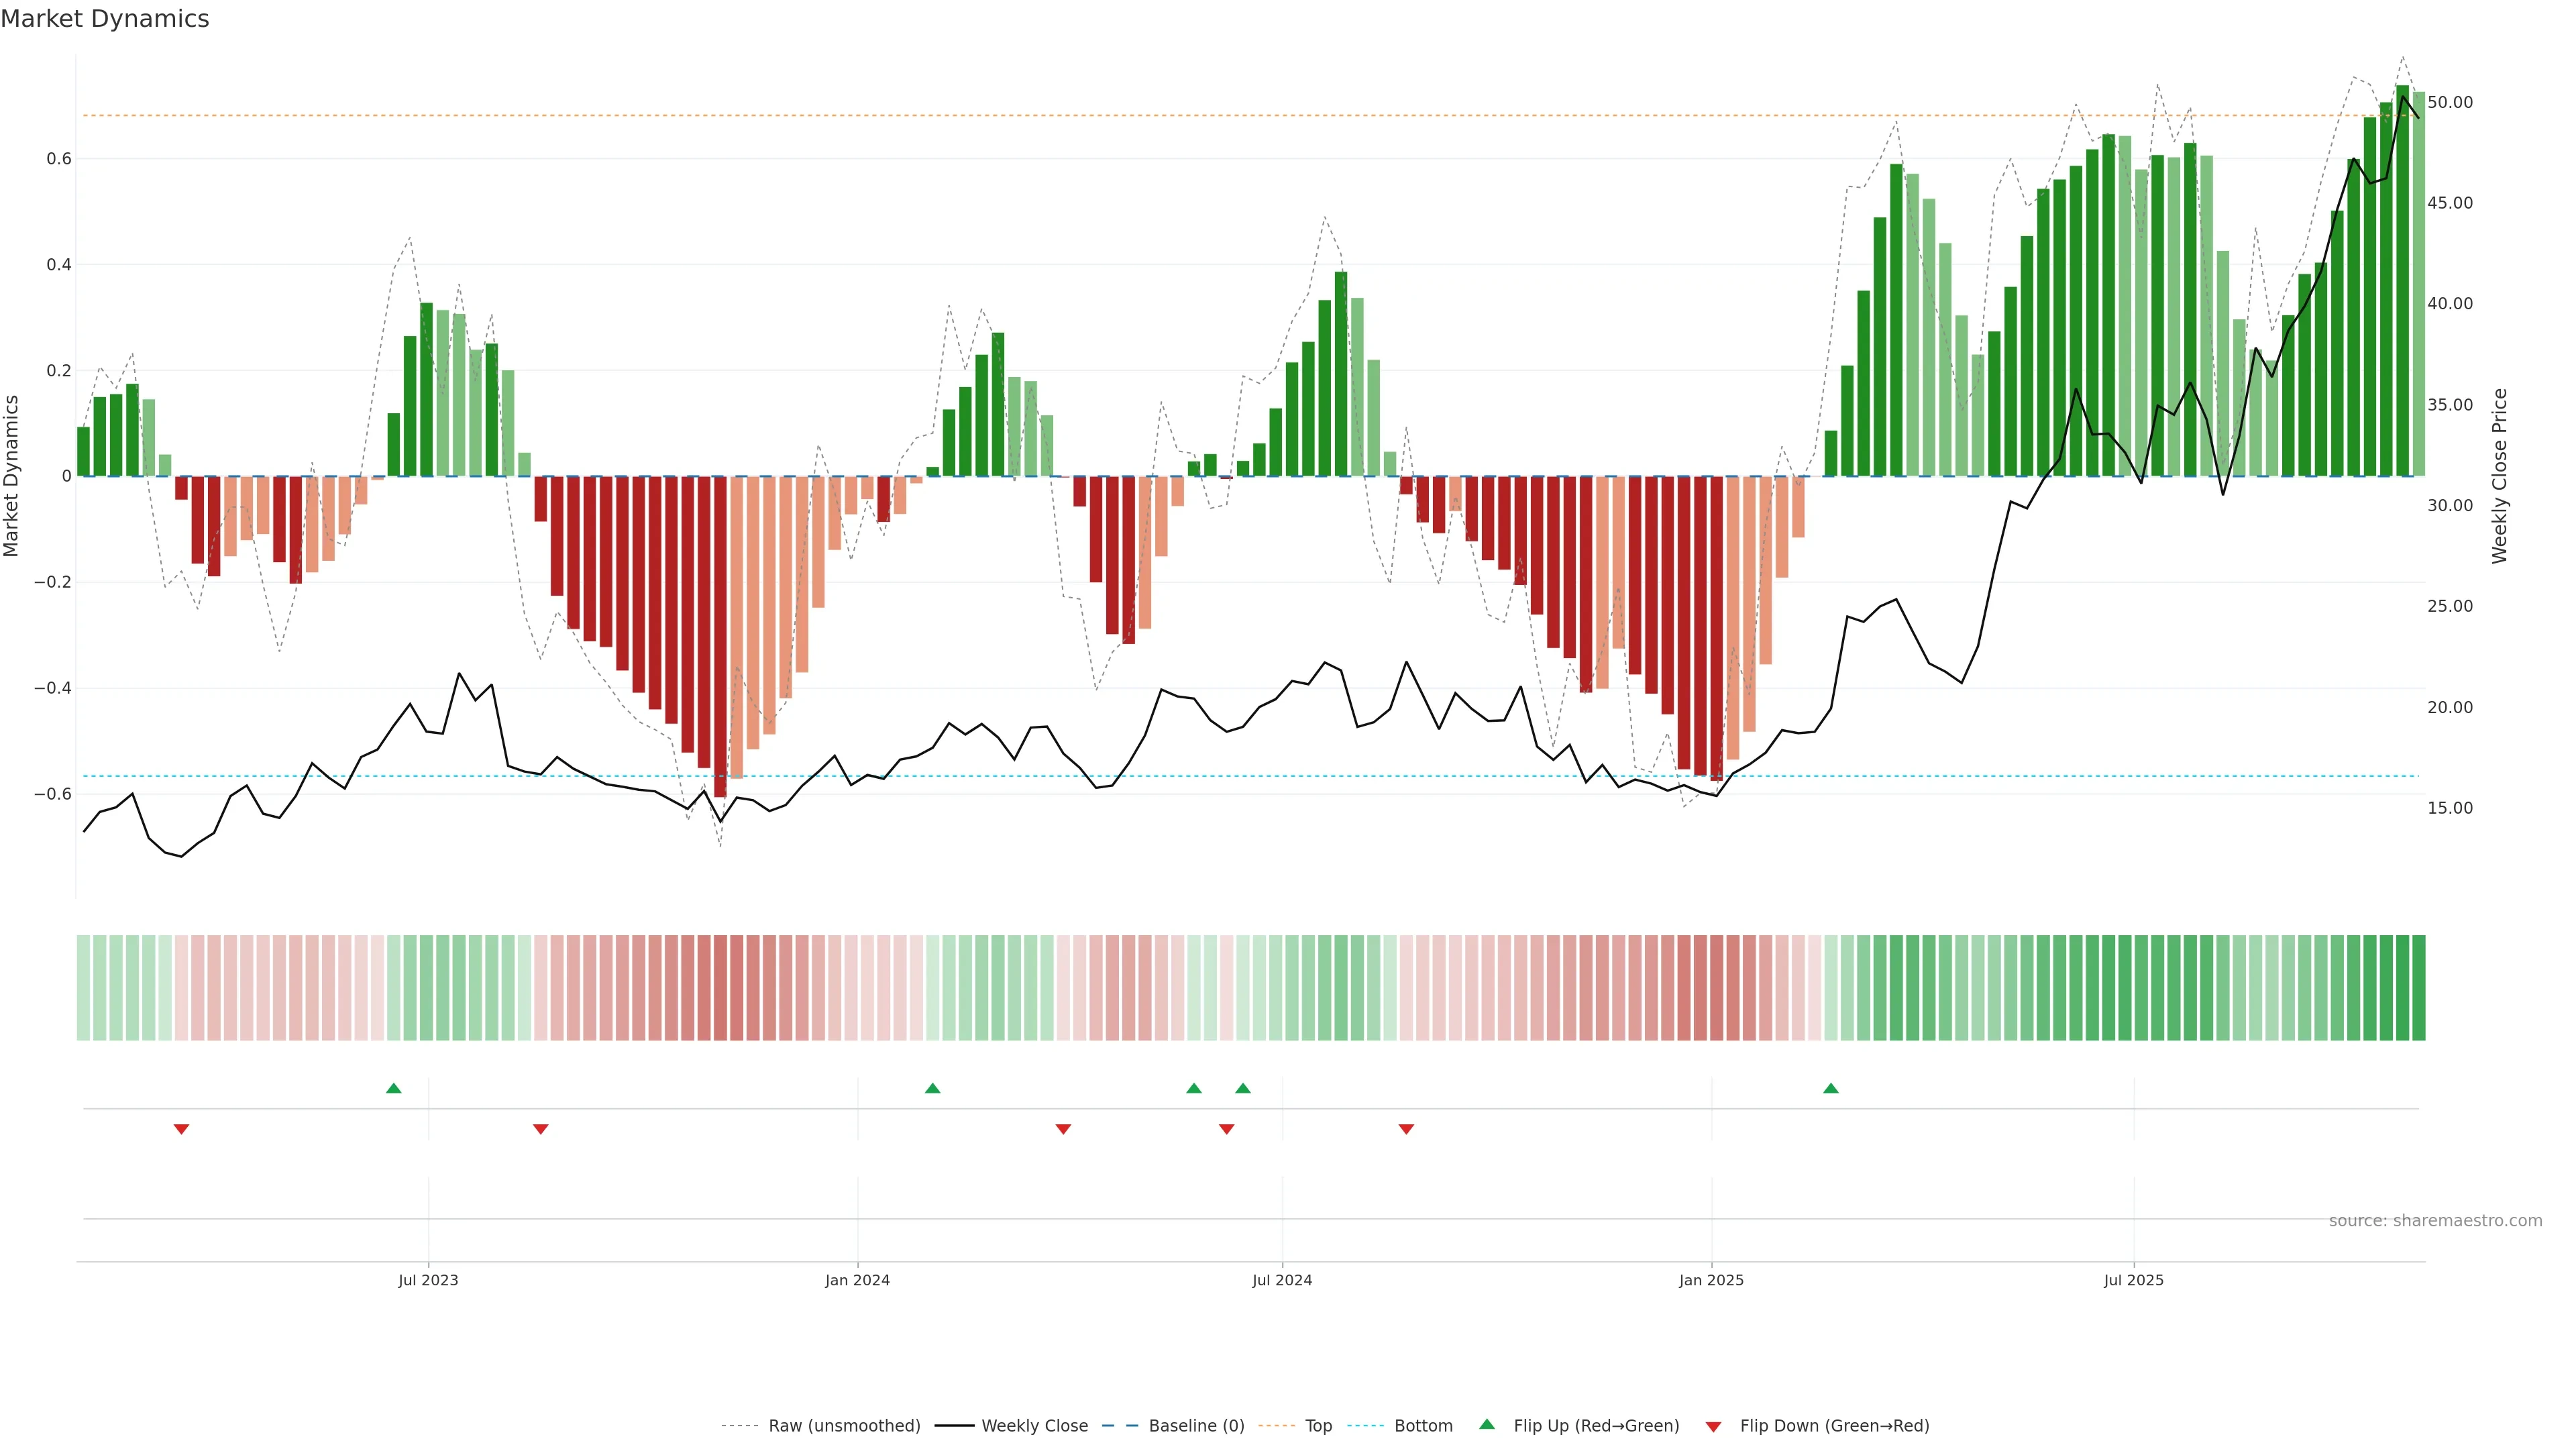The height and width of the screenshot is (1449, 2576).
Task: Click the Jan 2024 x-axis label
Action: coord(857,1280)
